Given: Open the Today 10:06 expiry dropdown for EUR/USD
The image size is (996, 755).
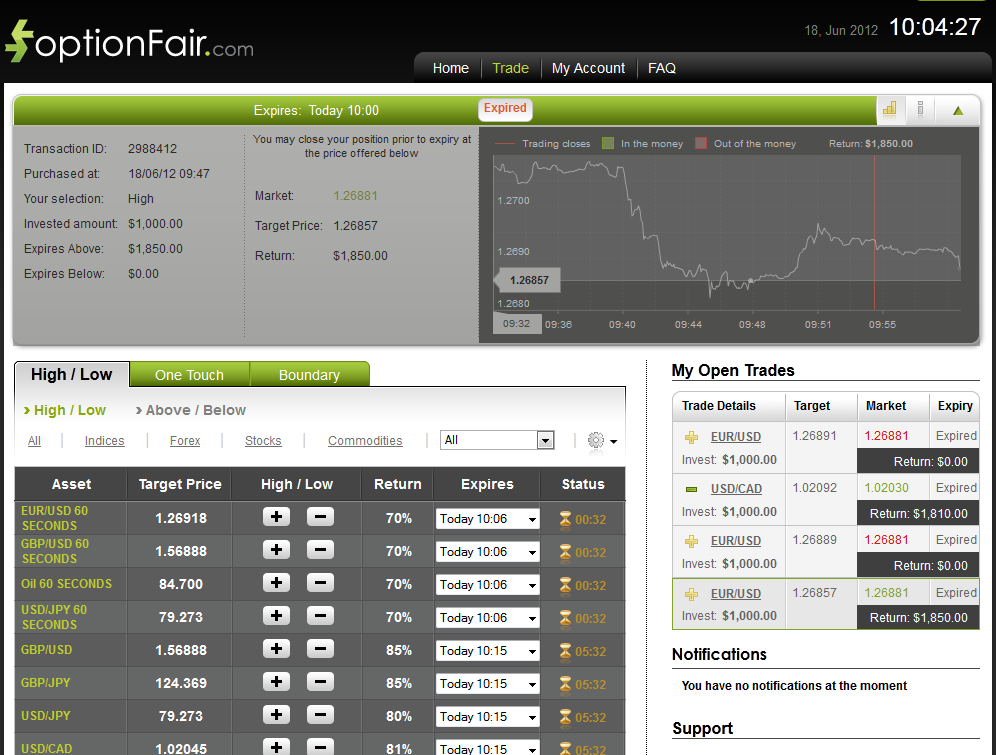Looking at the screenshot, I should pyautogui.click(x=486, y=517).
